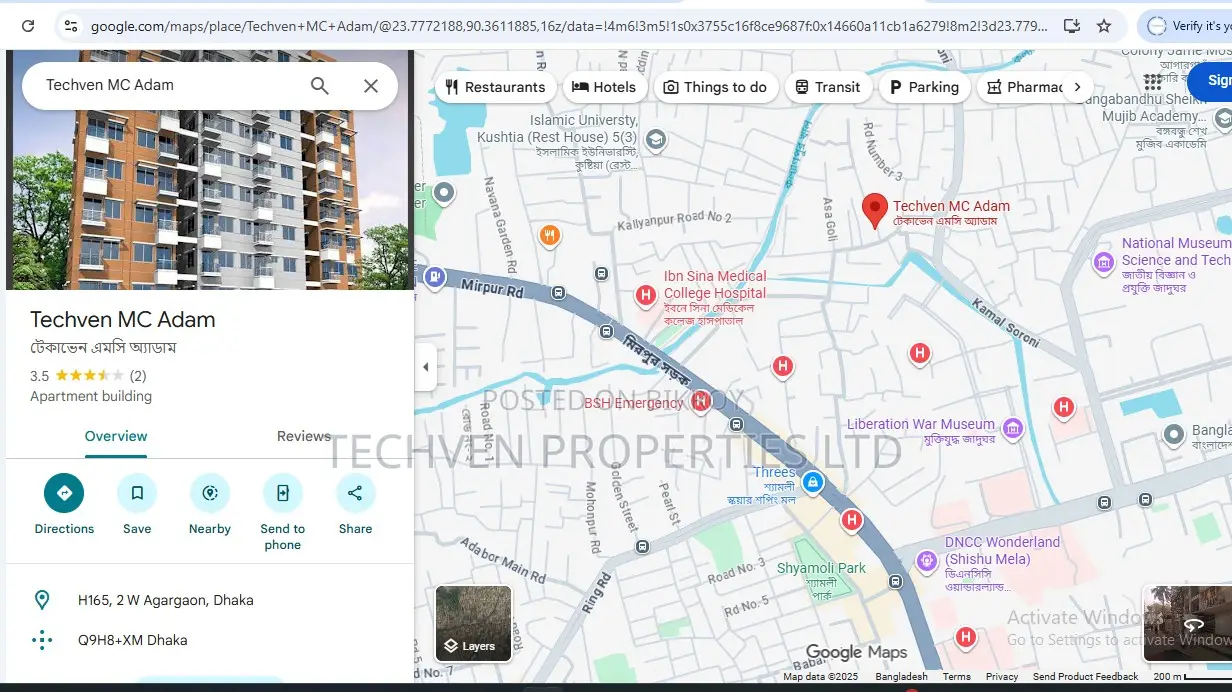Filter map by Transit chip

pyautogui.click(x=827, y=87)
